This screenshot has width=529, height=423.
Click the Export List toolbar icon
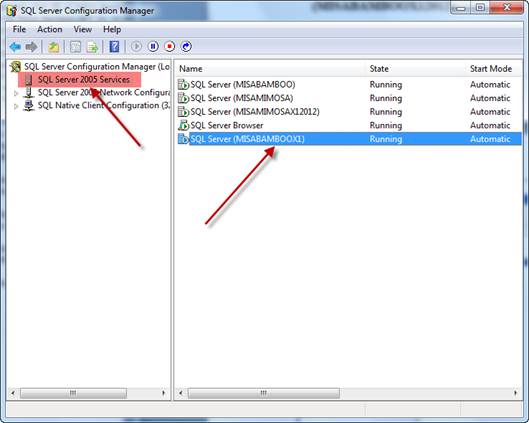(x=92, y=47)
